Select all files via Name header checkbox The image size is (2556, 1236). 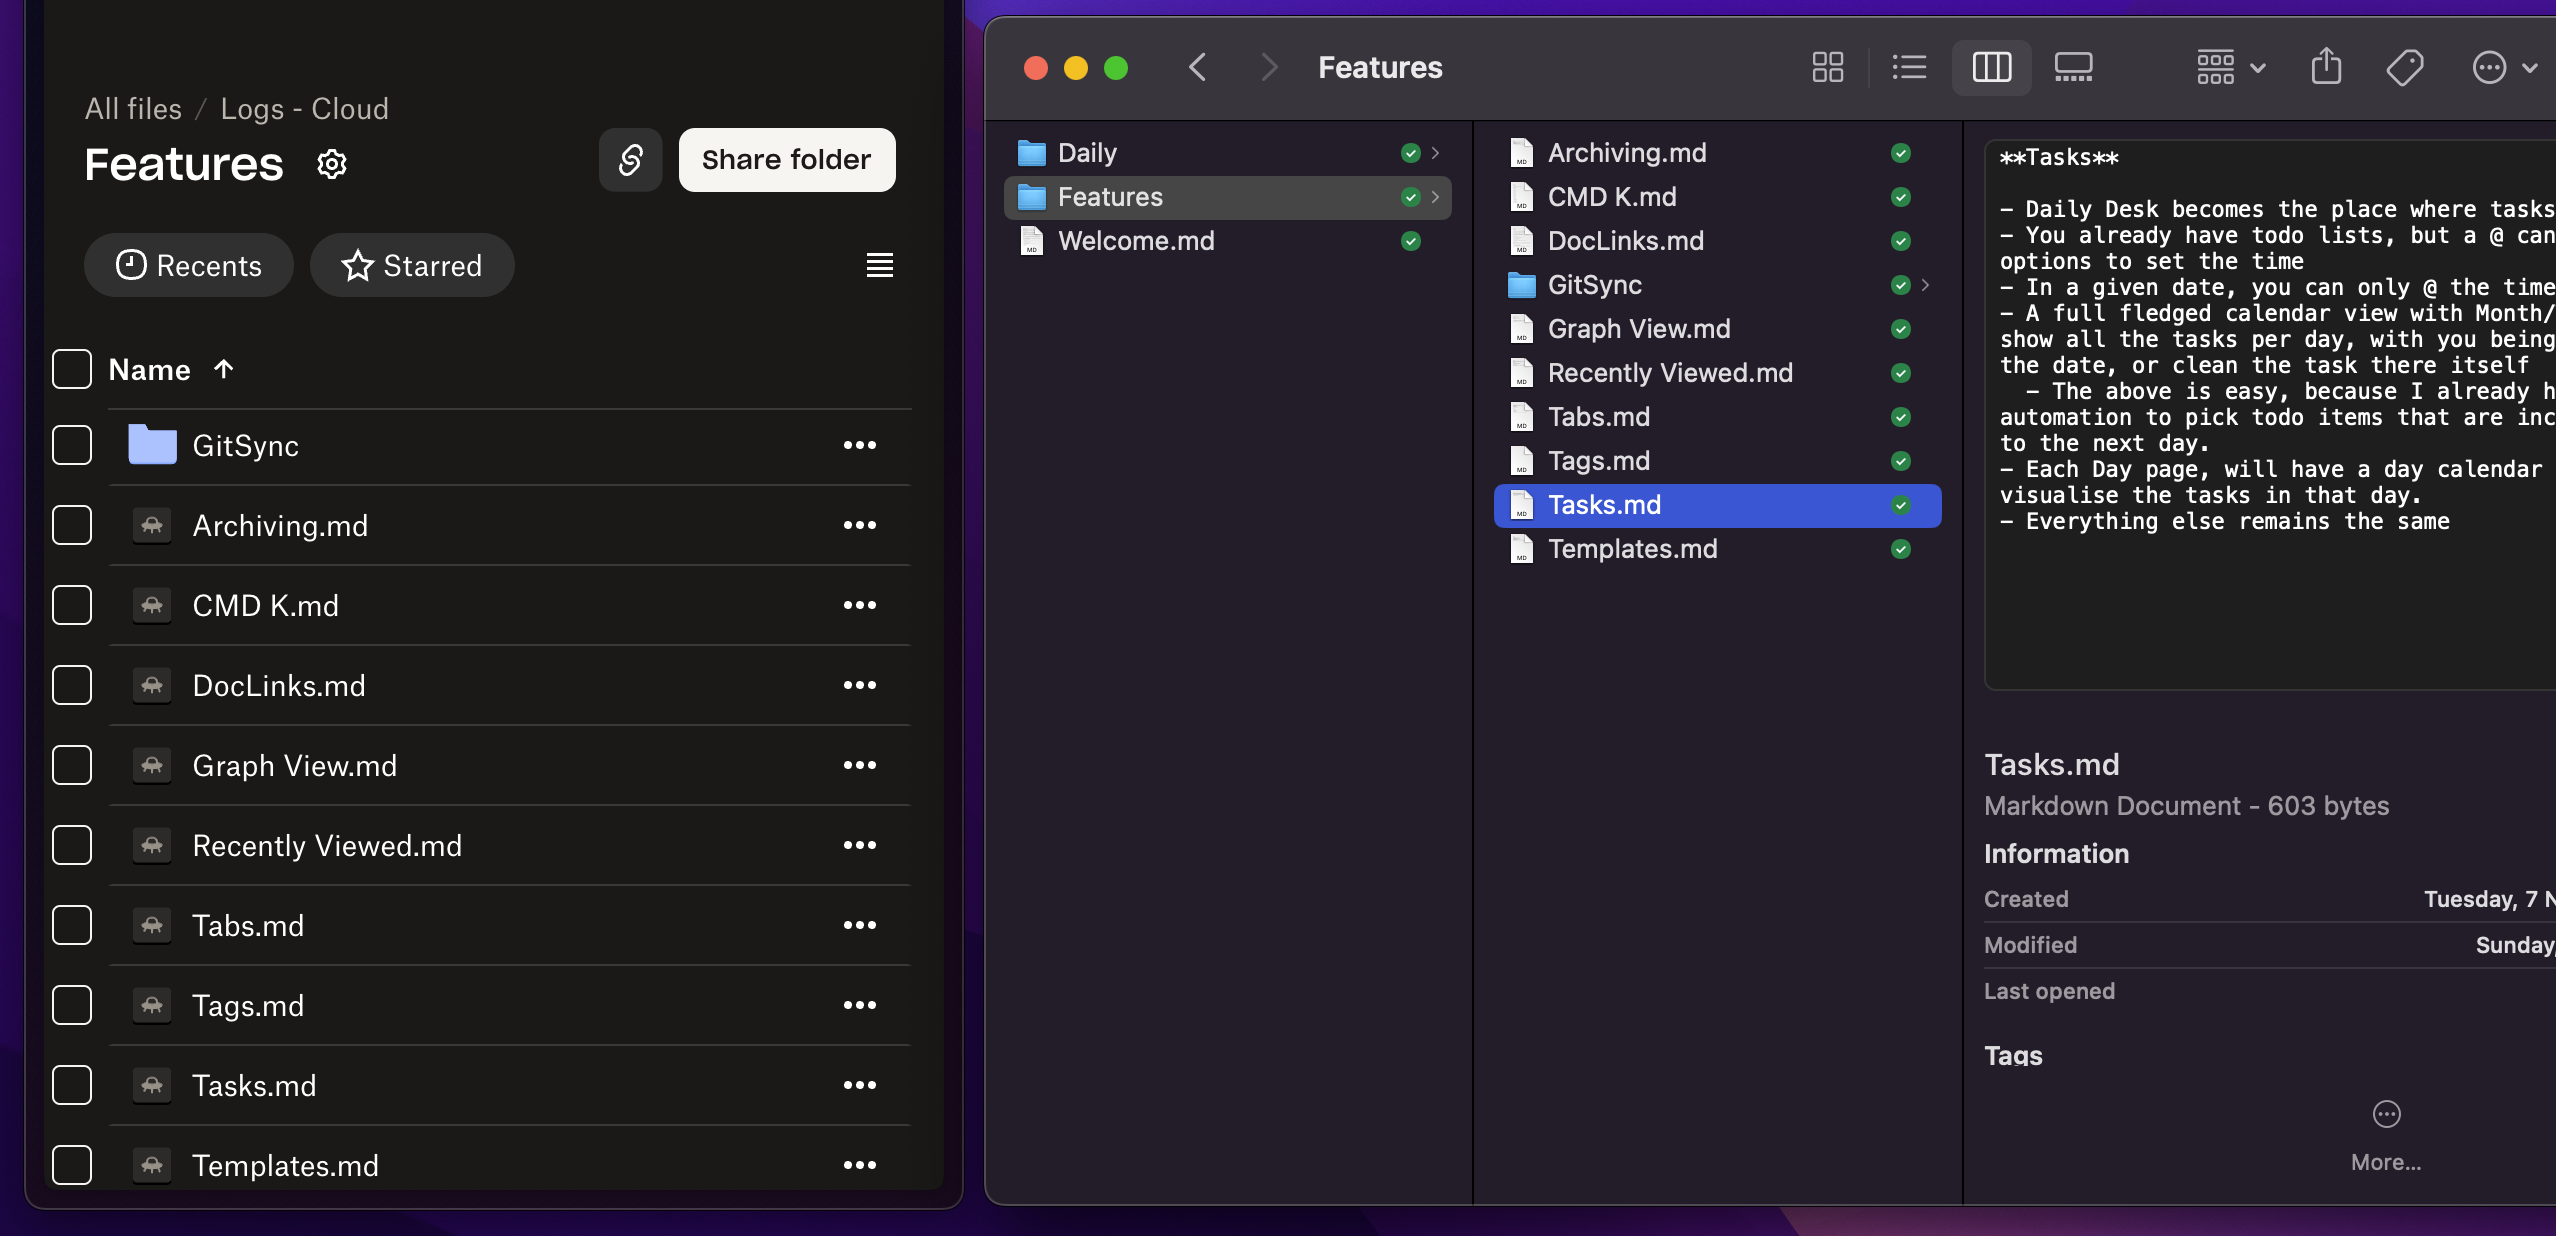(71, 369)
